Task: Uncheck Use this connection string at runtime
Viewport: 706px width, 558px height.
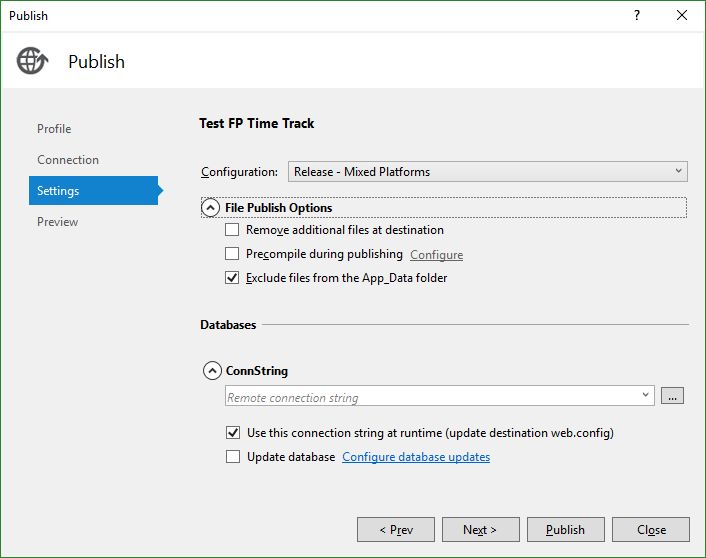Action: (233, 433)
